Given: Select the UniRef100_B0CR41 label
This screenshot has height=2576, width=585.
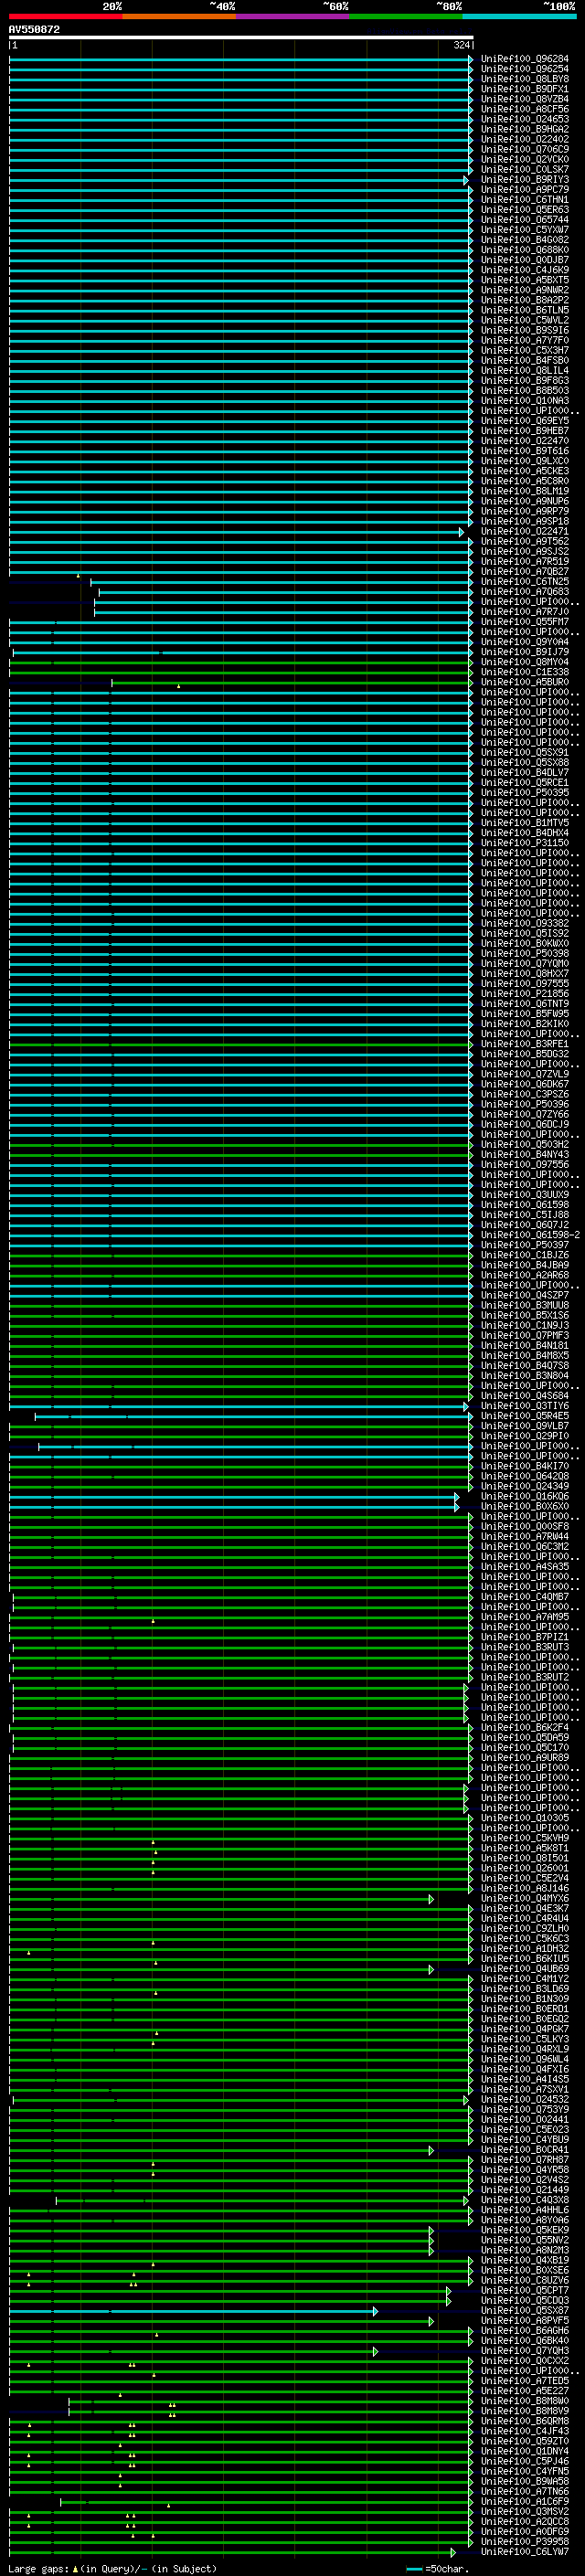Looking at the screenshot, I should [x=525, y=2150].
